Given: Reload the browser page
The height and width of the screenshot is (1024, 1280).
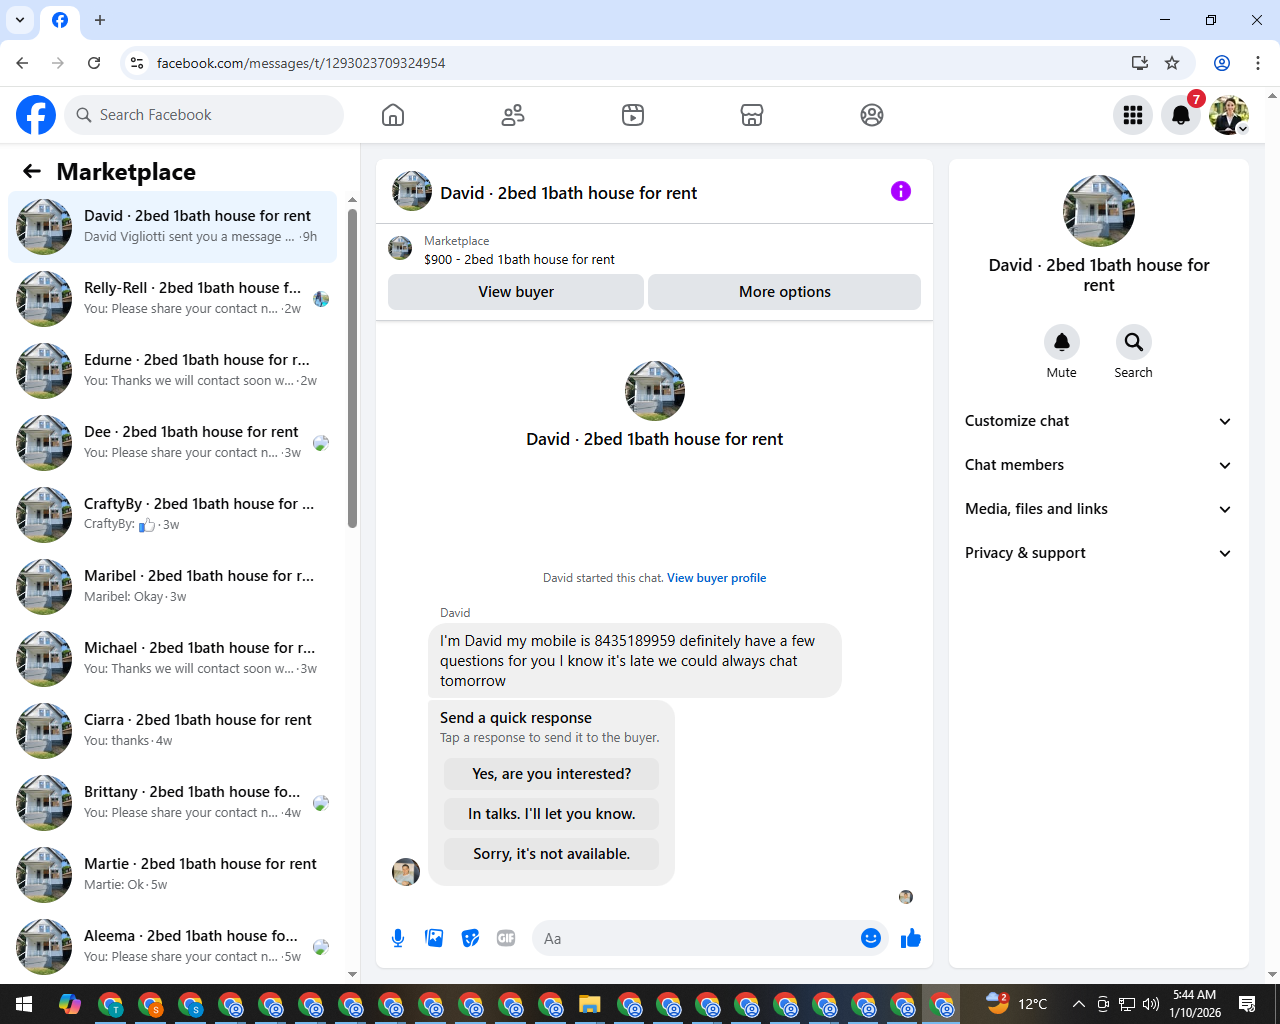Looking at the screenshot, I should click(94, 63).
